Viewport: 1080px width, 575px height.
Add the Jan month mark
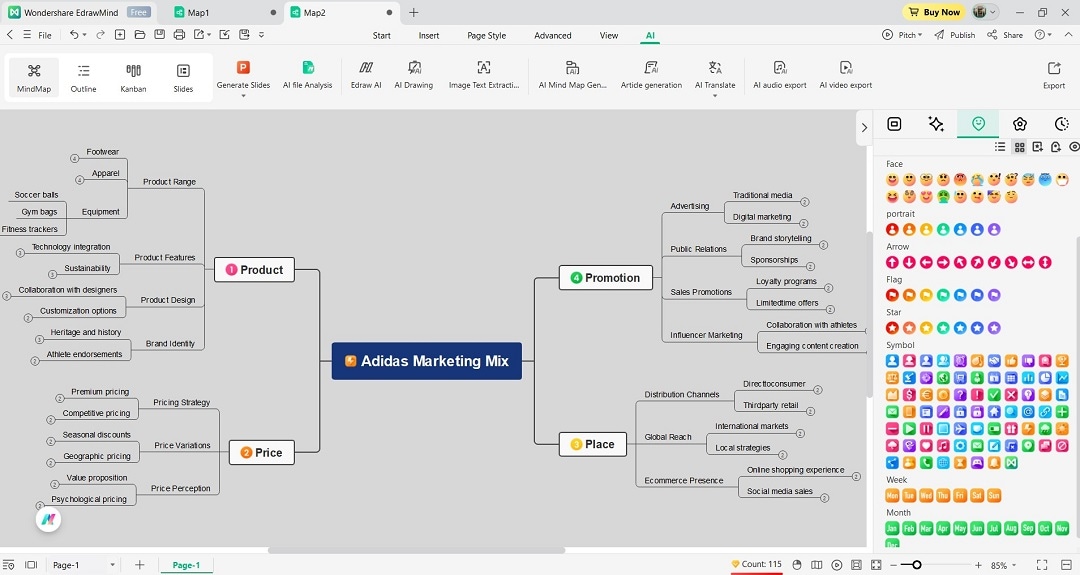coord(893,528)
